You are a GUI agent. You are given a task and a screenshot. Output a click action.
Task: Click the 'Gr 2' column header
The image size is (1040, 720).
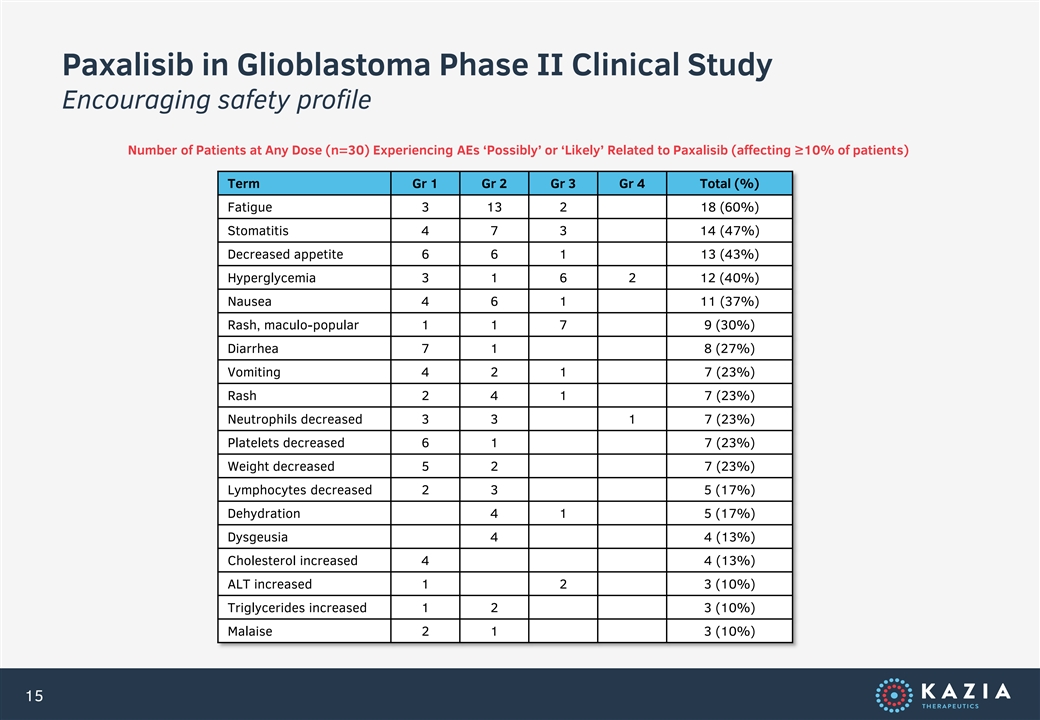point(493,184)
